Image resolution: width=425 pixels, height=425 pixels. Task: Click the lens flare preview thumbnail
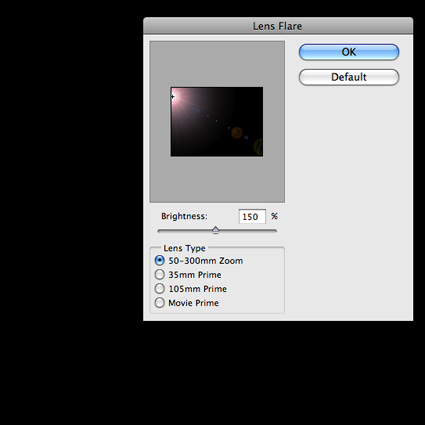[x=217, y=122]
